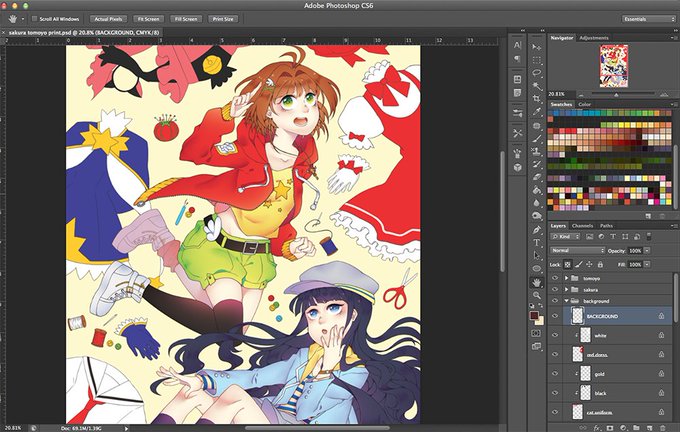Open Hand tool preset picker arrow

pos(23,19)
